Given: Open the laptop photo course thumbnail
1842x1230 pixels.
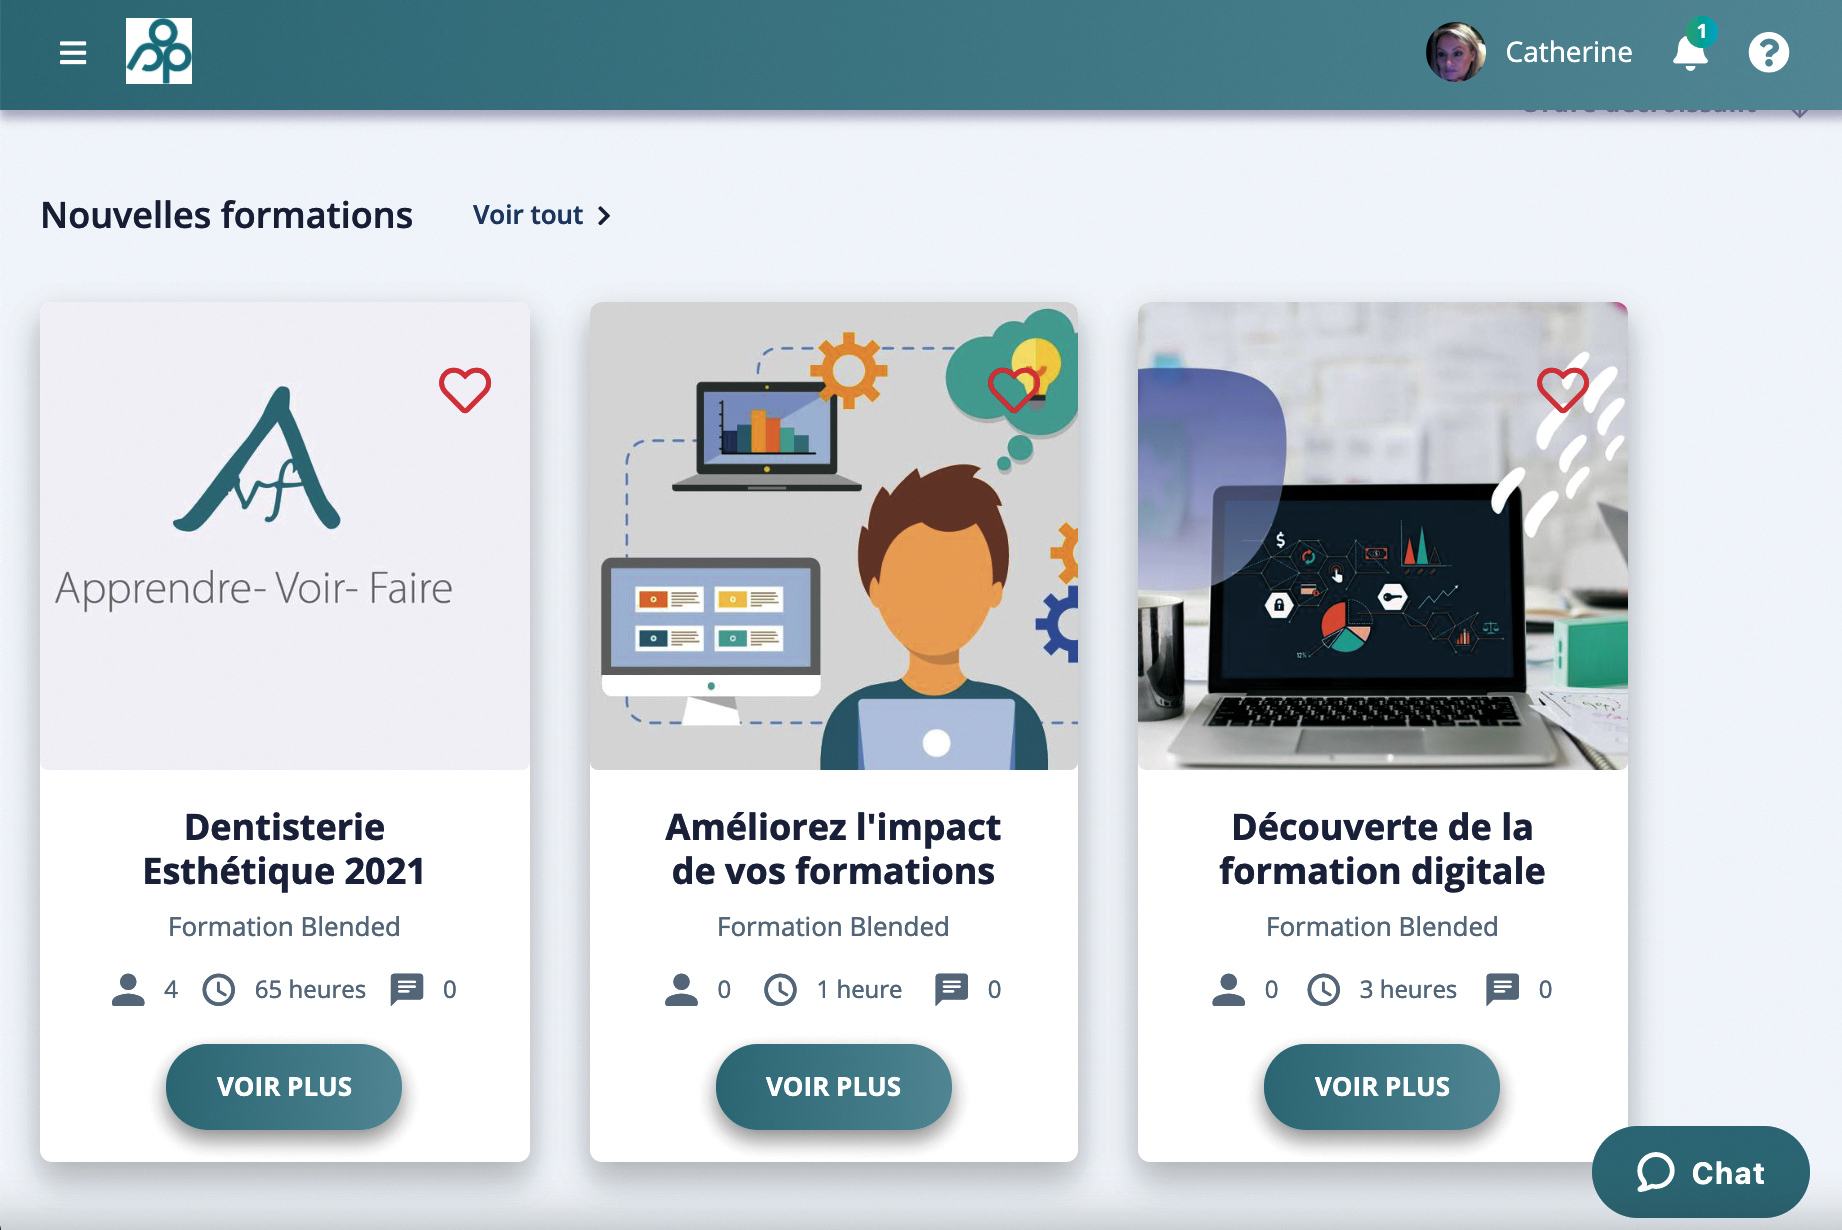Looking at the screenshot, I should 1383,536.
